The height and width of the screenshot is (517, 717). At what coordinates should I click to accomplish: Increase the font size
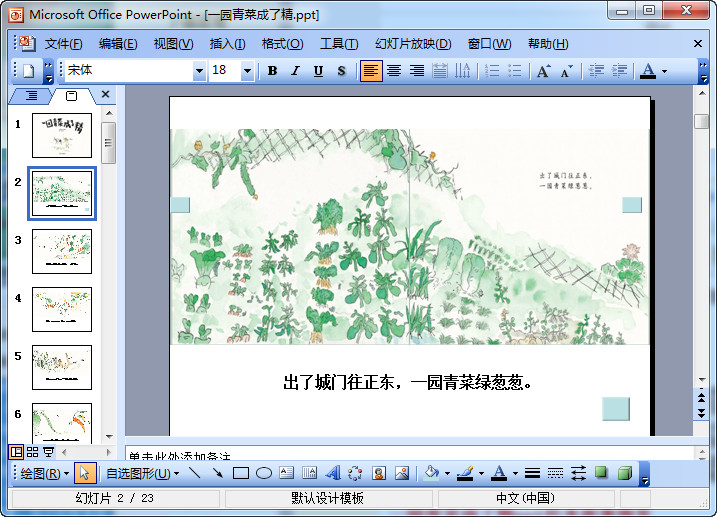coord(544,71)
